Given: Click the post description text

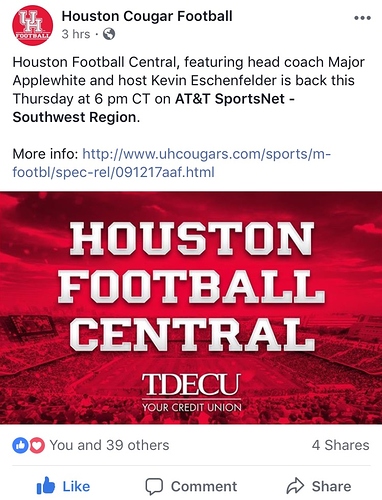Looking at the screenshot, I should coord(189,90).
